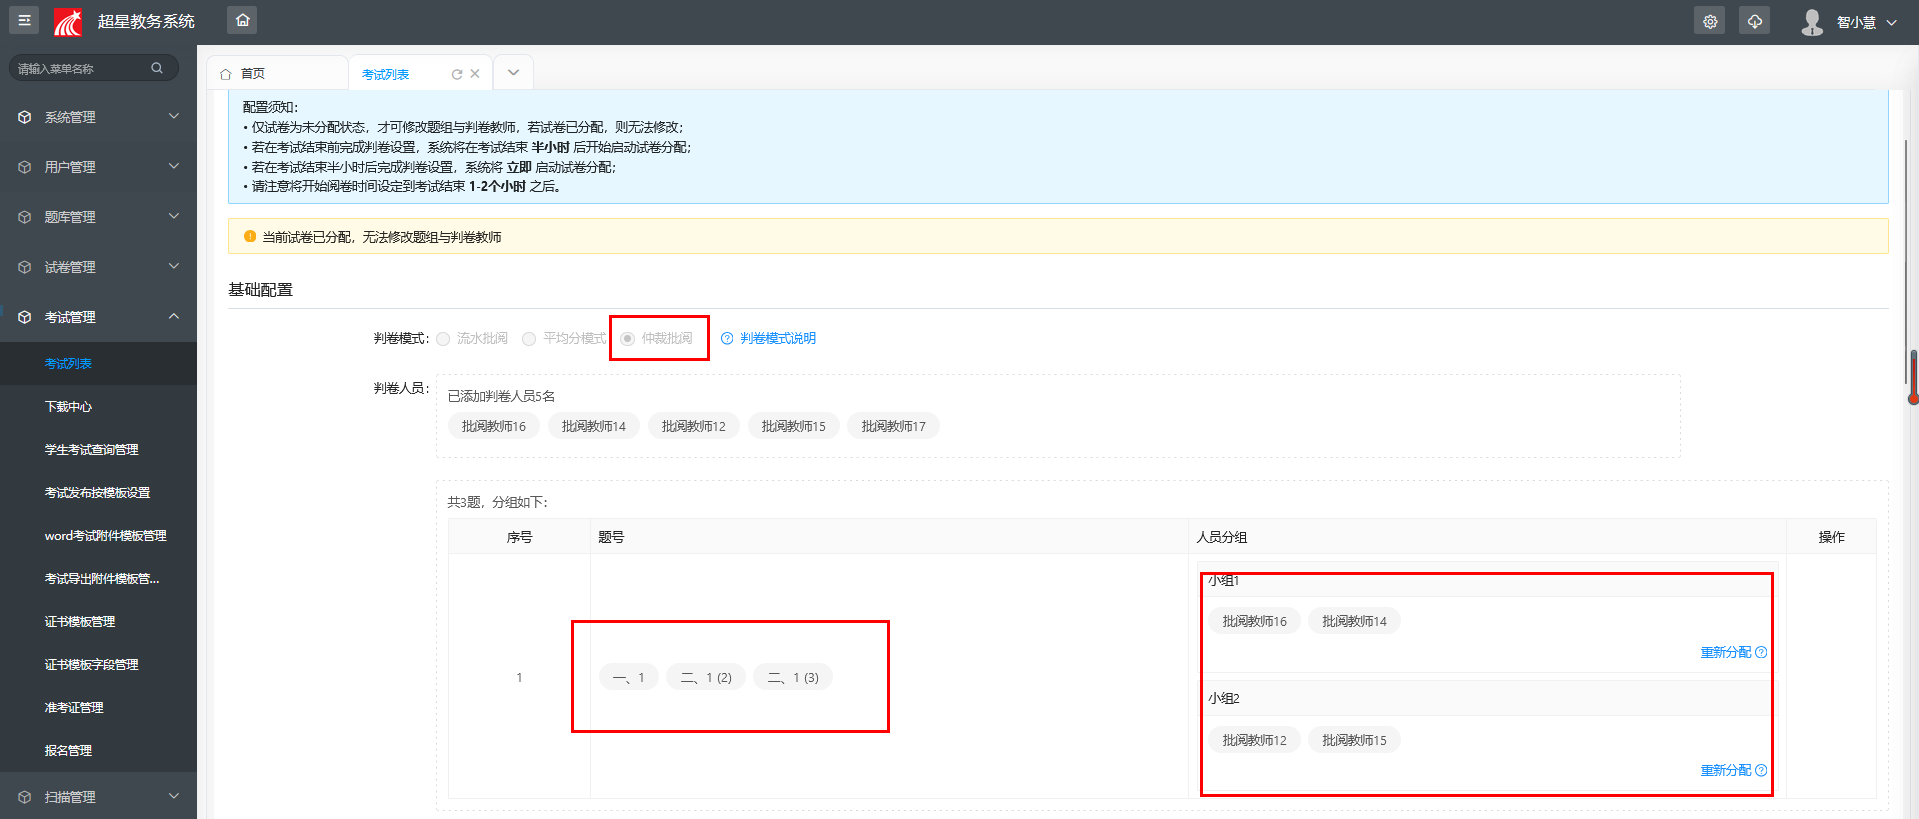Screen dimensions: 1919x819
Task: Open 下载中心 in the sidebar
Action: [68, 407]
